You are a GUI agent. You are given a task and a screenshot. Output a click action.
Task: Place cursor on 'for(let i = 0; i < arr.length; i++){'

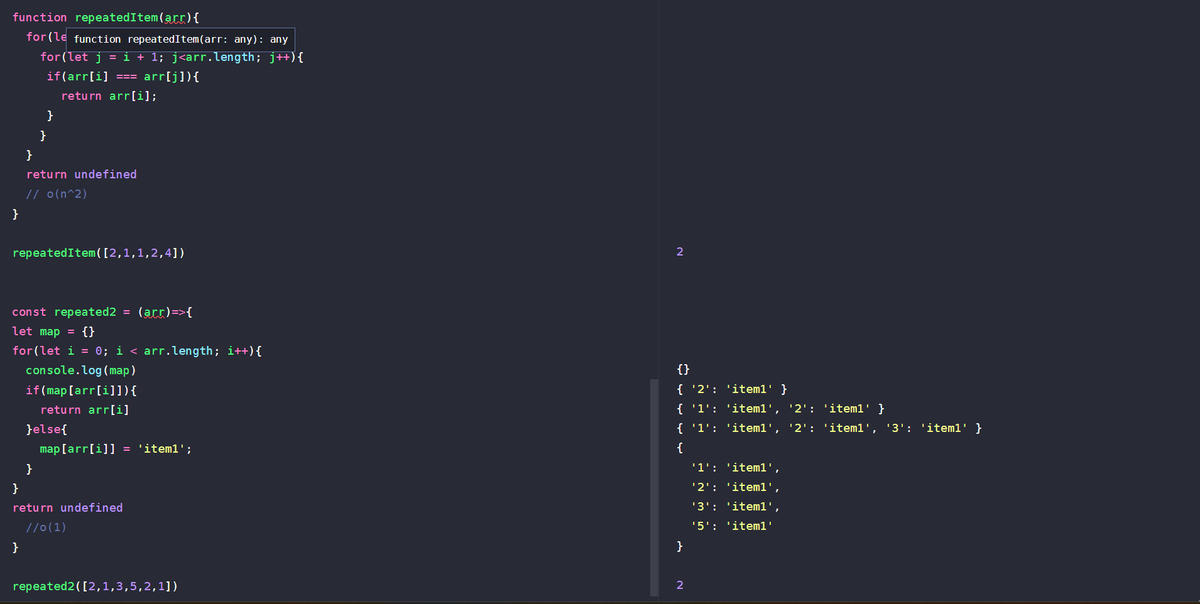[x=137, y=351]
